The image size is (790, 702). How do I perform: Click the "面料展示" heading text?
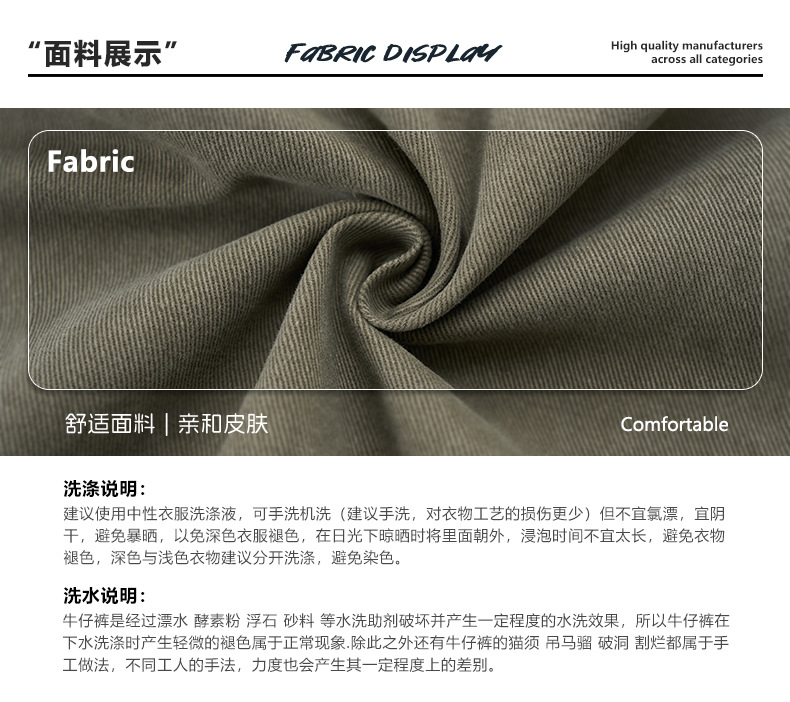(102, 54)
